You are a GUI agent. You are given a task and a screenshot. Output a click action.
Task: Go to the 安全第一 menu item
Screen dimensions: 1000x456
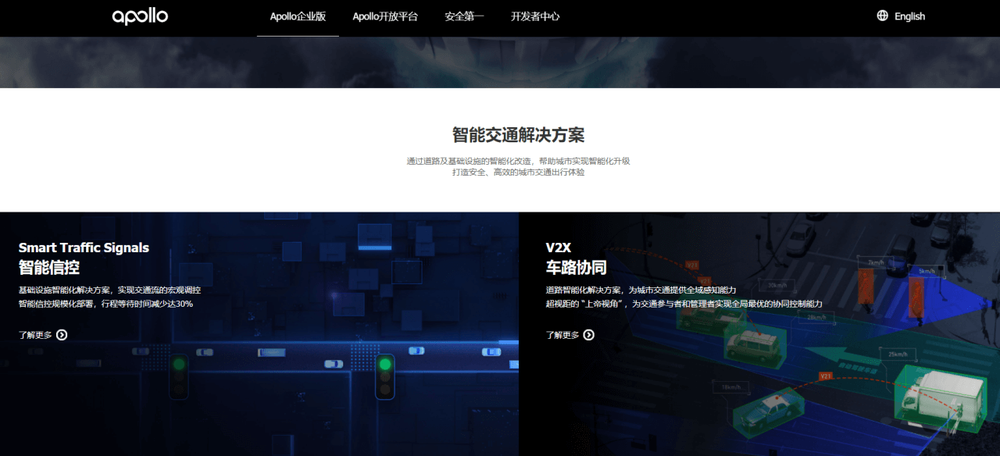[x=464, y=17]
